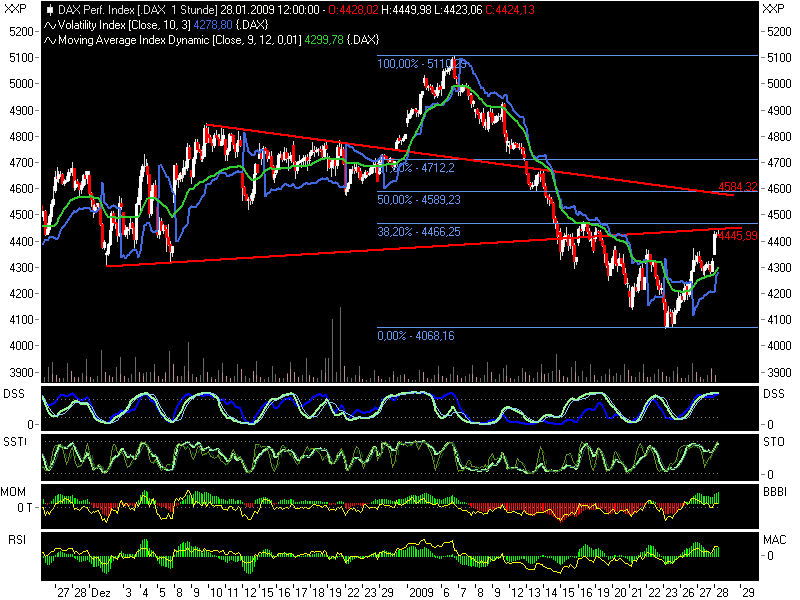Image resolution: width=800 pixels, height=600 pixels.
Task: Click 4100 on the right price axis
Action: (x=780, y=320)
